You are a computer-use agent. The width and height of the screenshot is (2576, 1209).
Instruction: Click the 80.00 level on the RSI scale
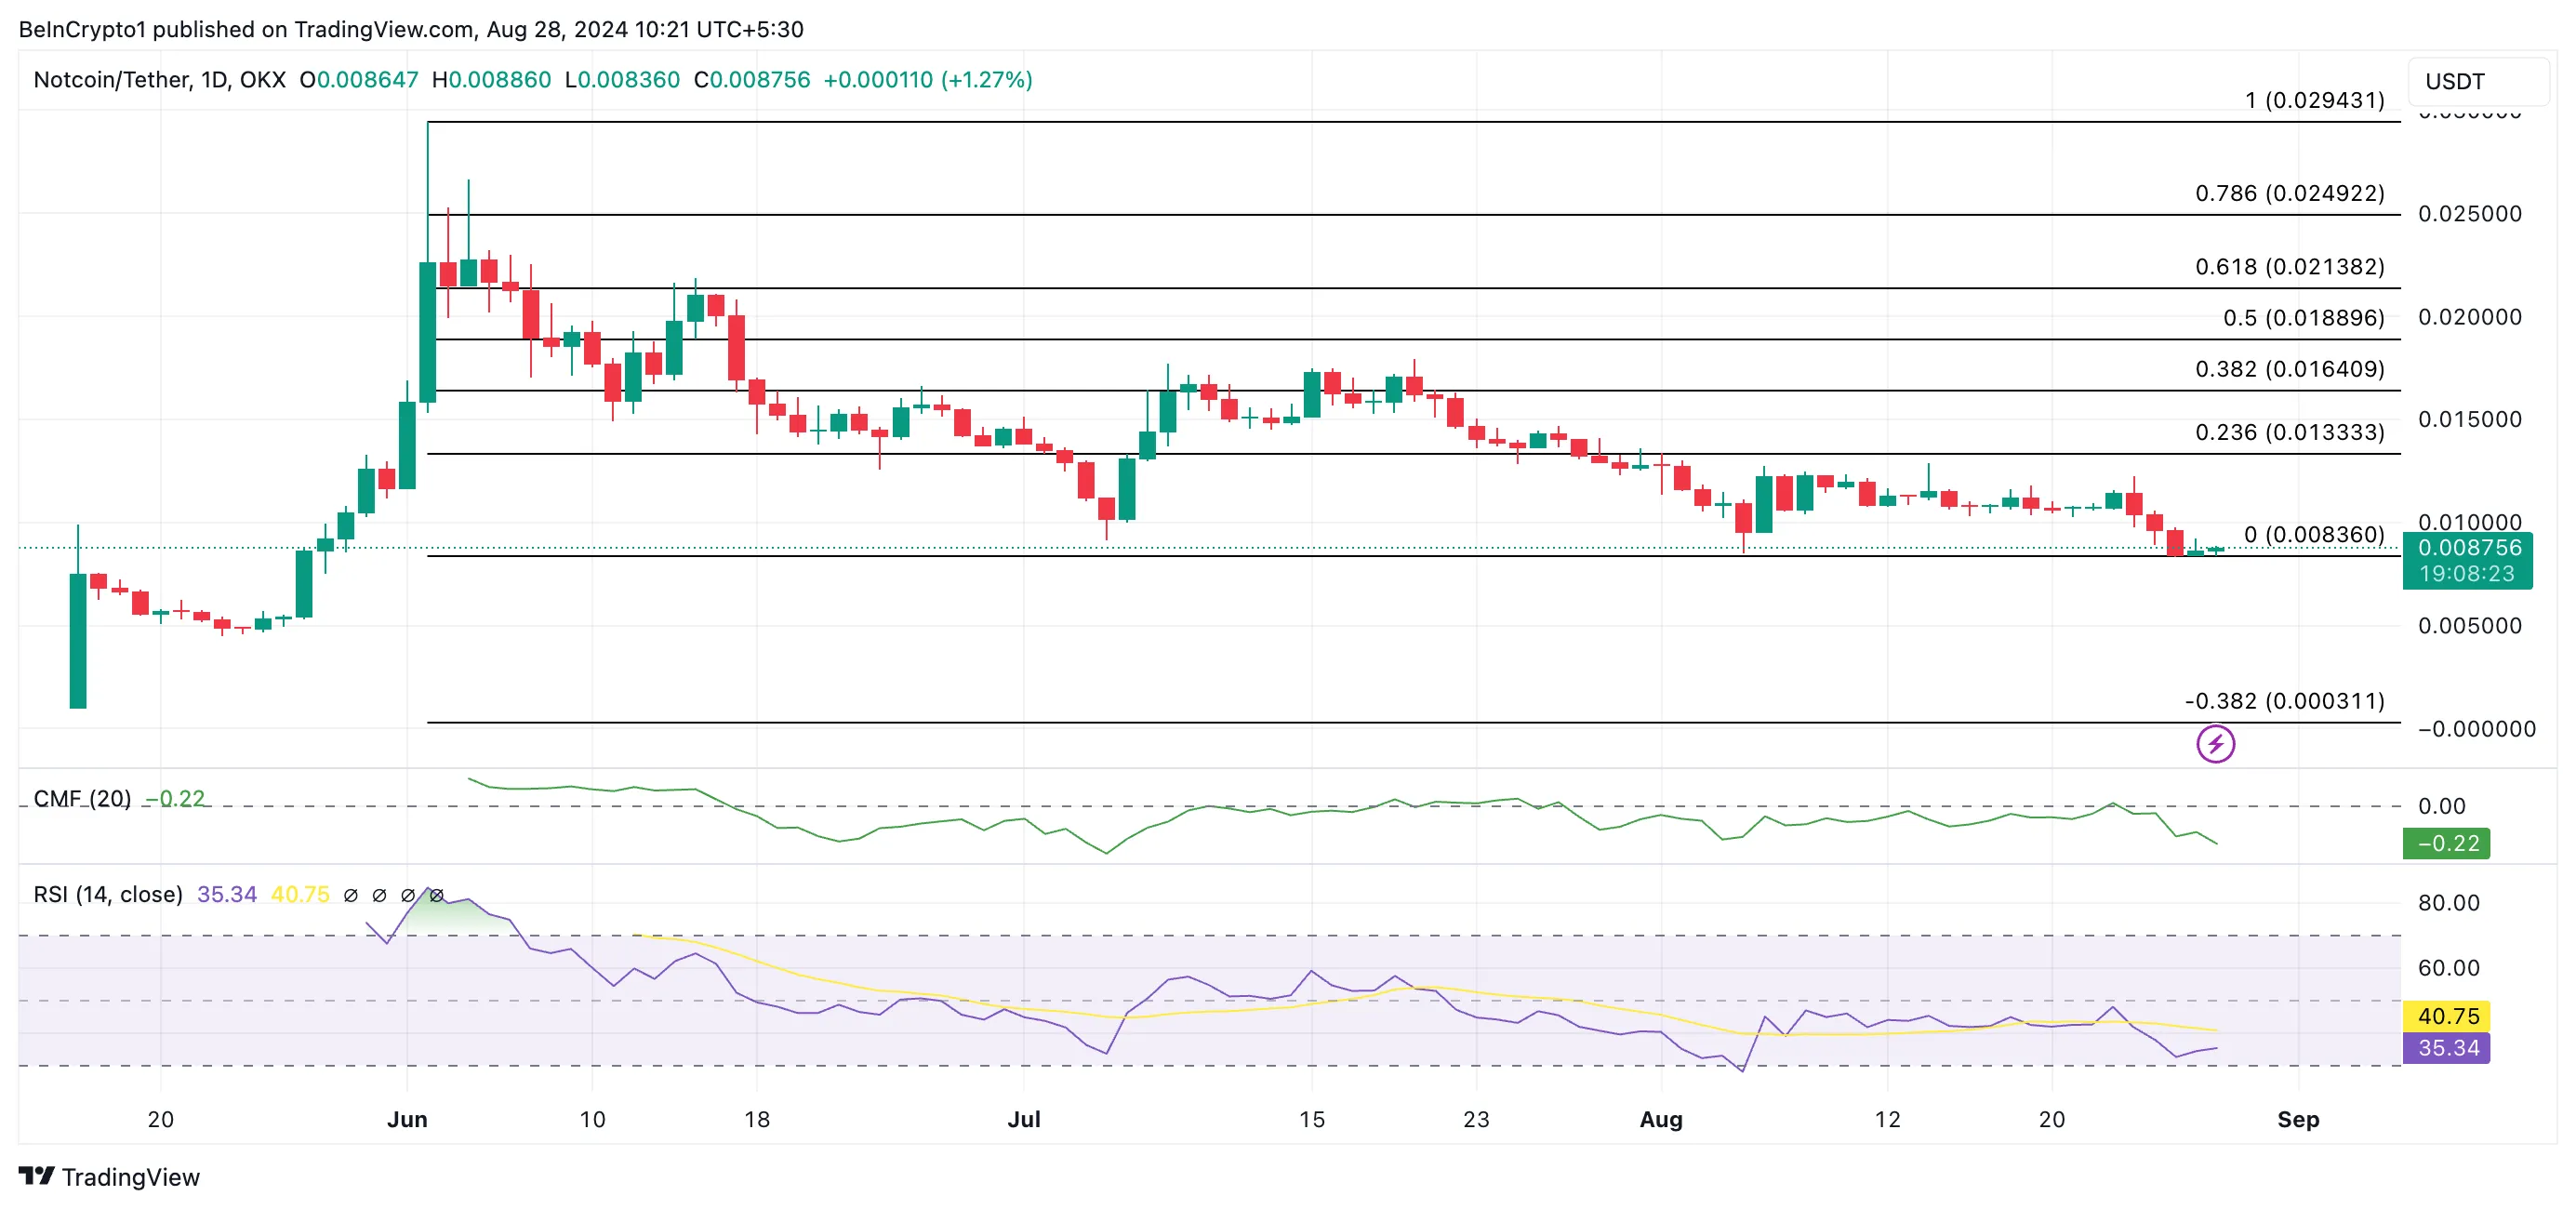(2448, 903)
